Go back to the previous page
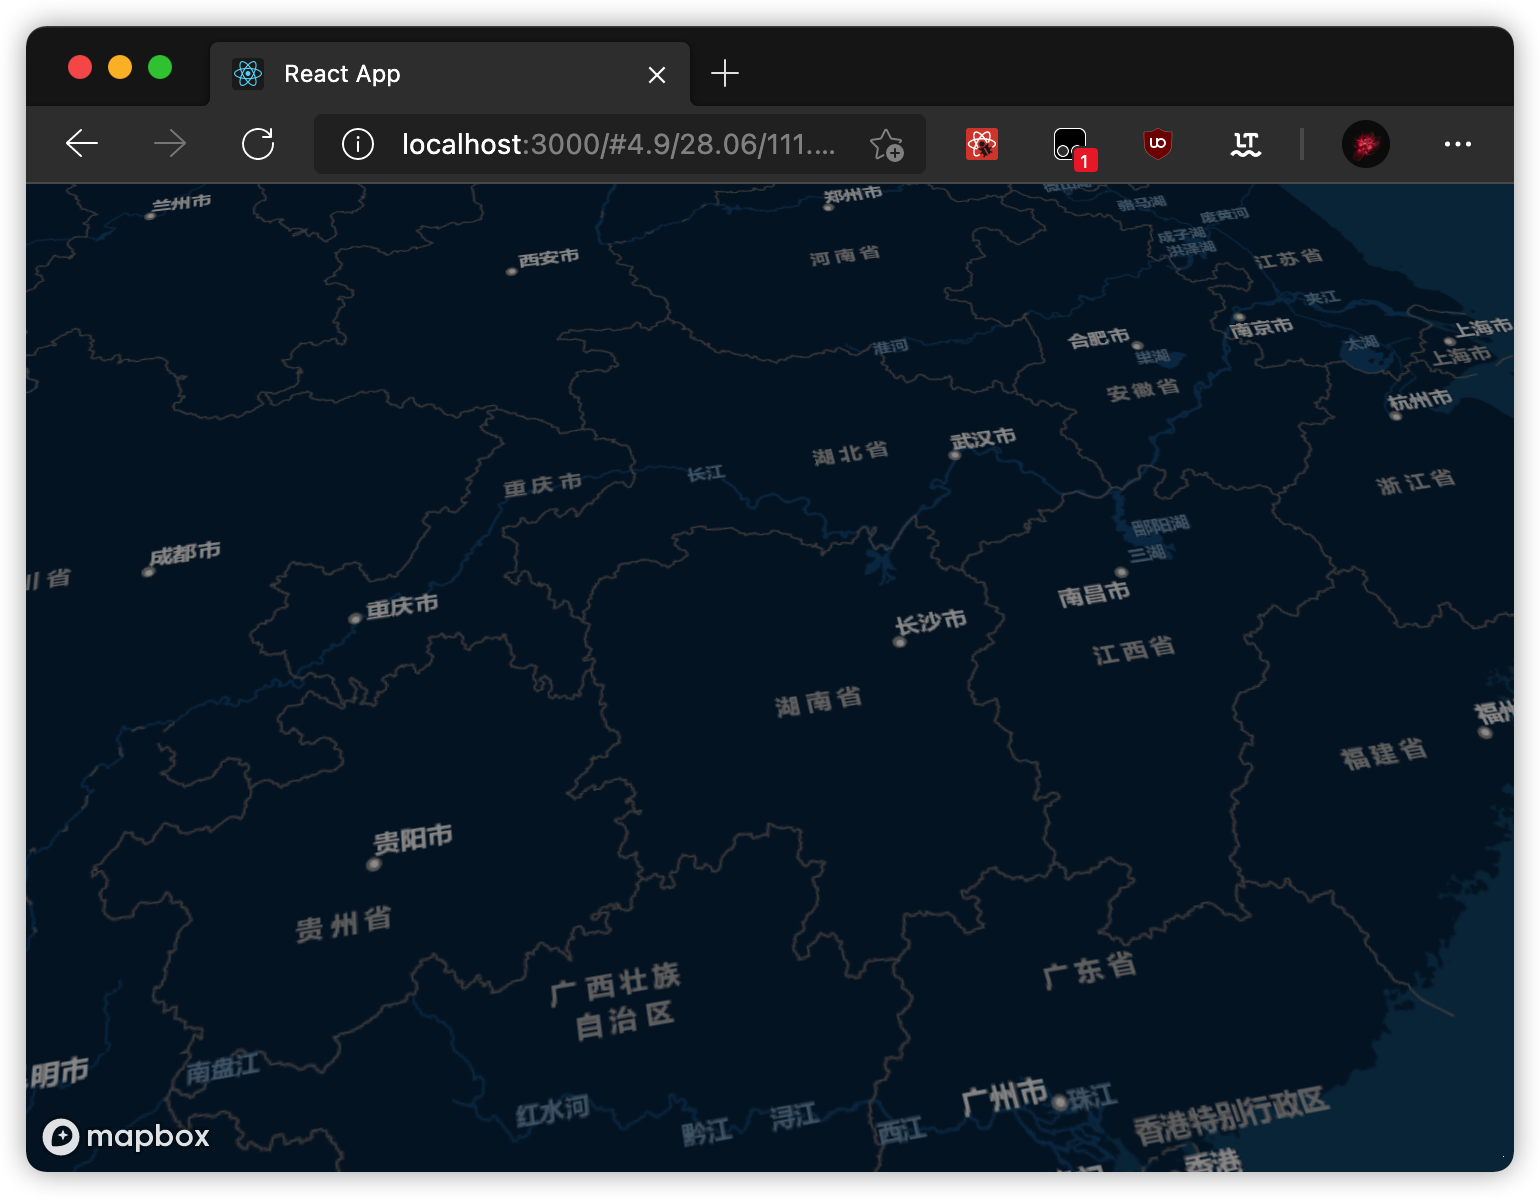 coord(82,144)
